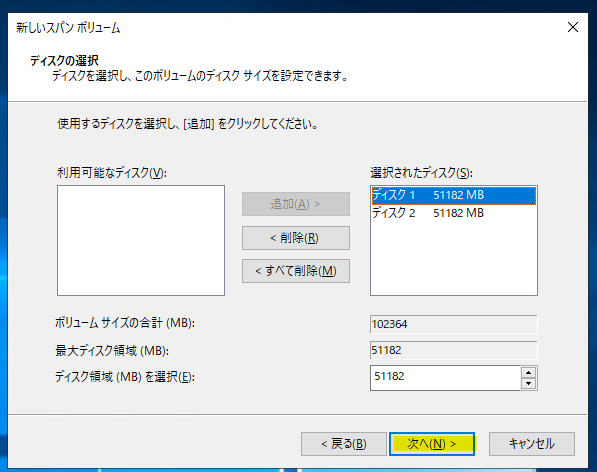
Task: Increase disk space with the up spinner arrow
Action: 528,372
